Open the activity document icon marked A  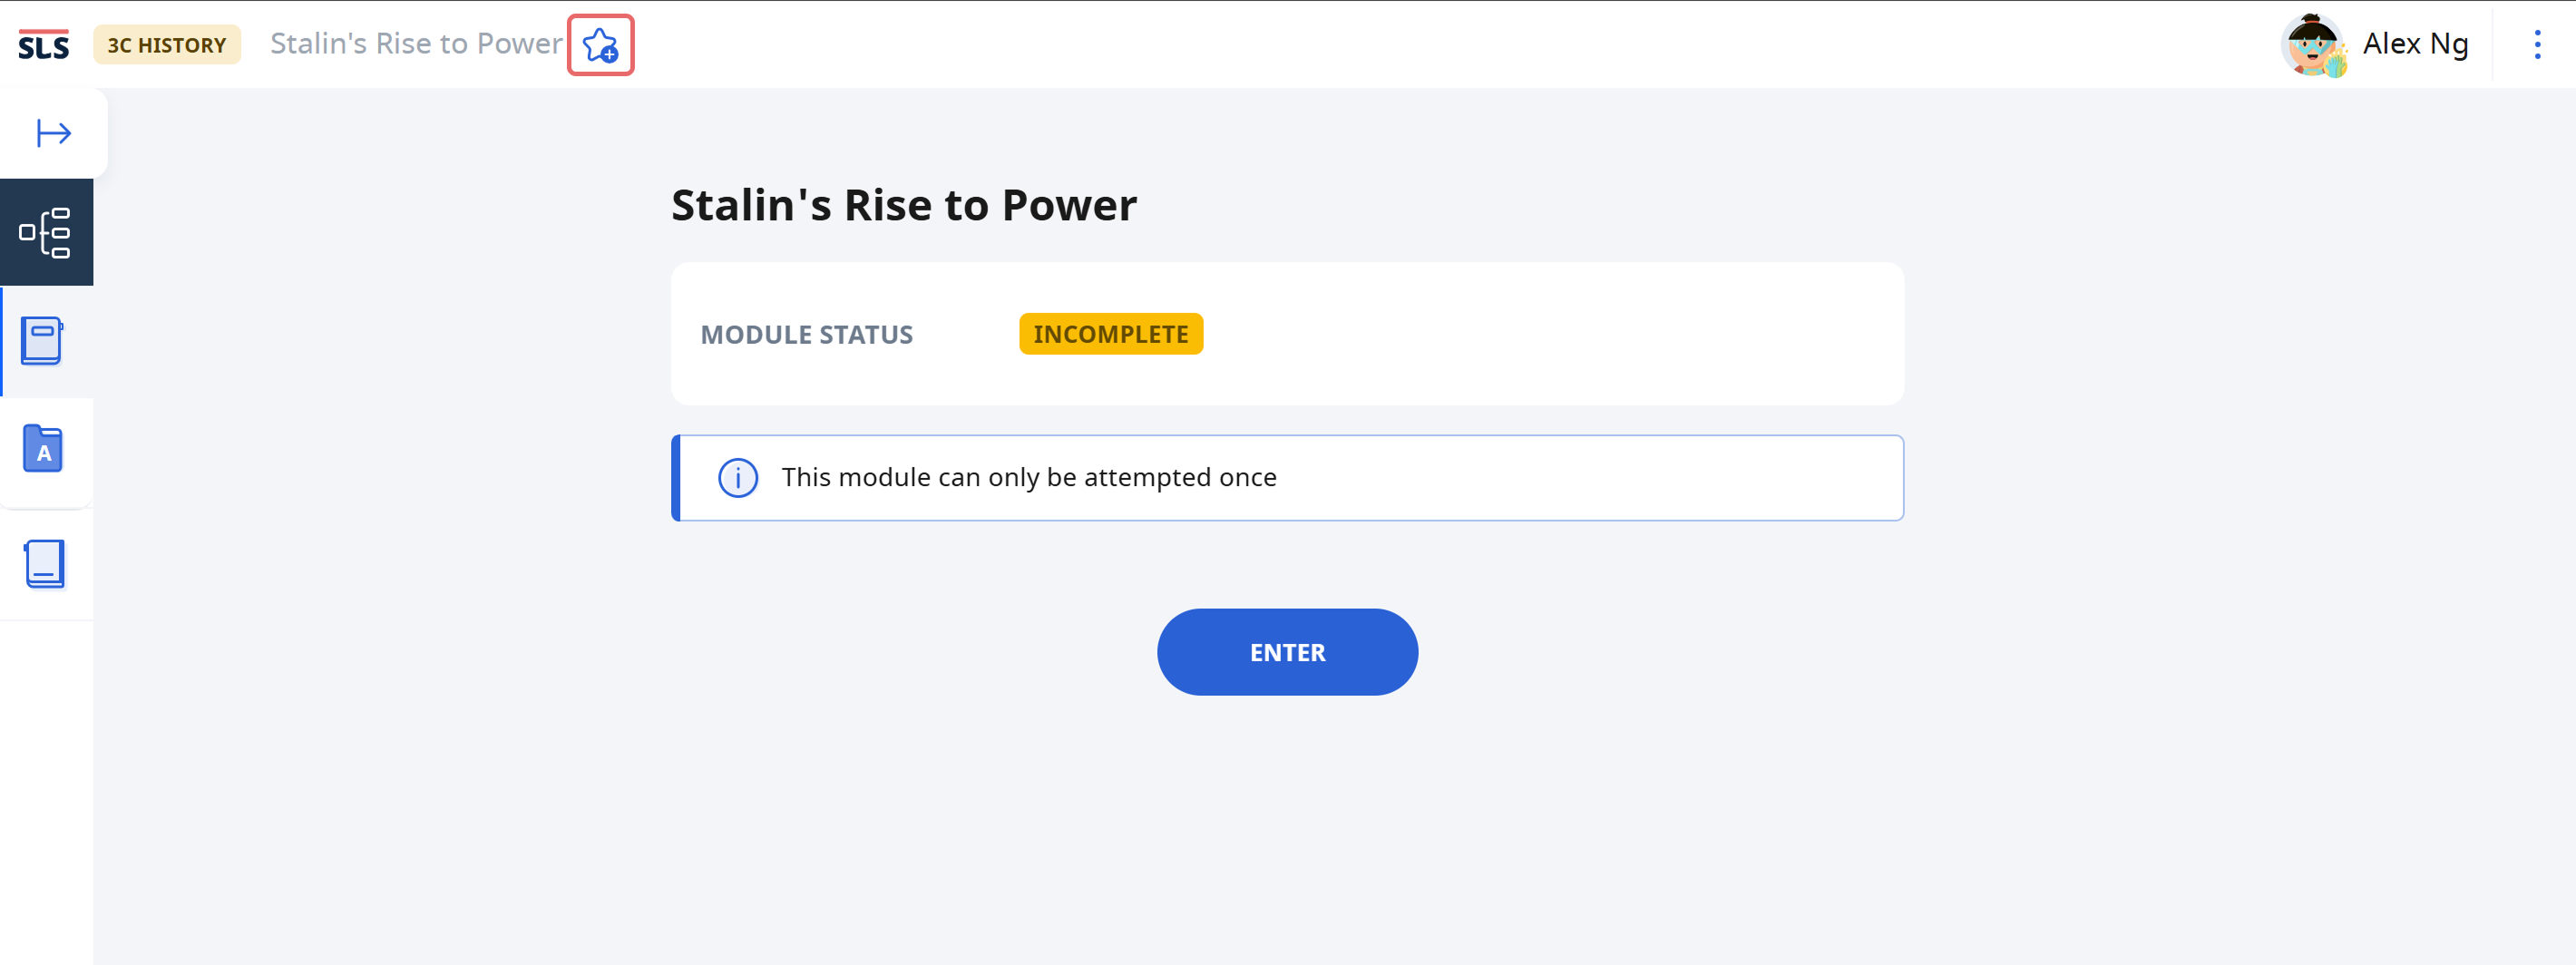(x=43, y=449)
